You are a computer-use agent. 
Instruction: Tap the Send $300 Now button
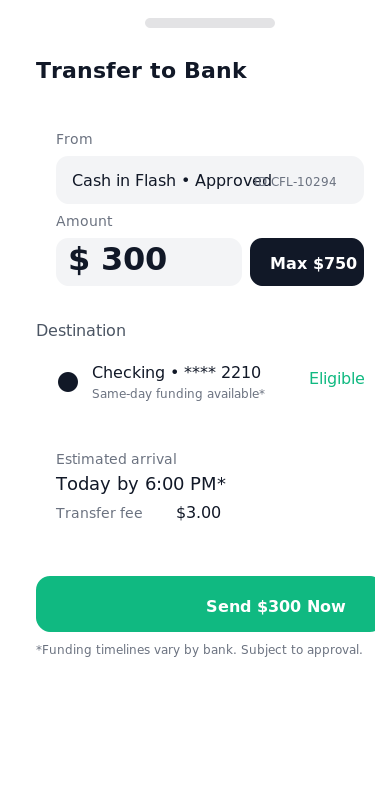click(206, 604)
